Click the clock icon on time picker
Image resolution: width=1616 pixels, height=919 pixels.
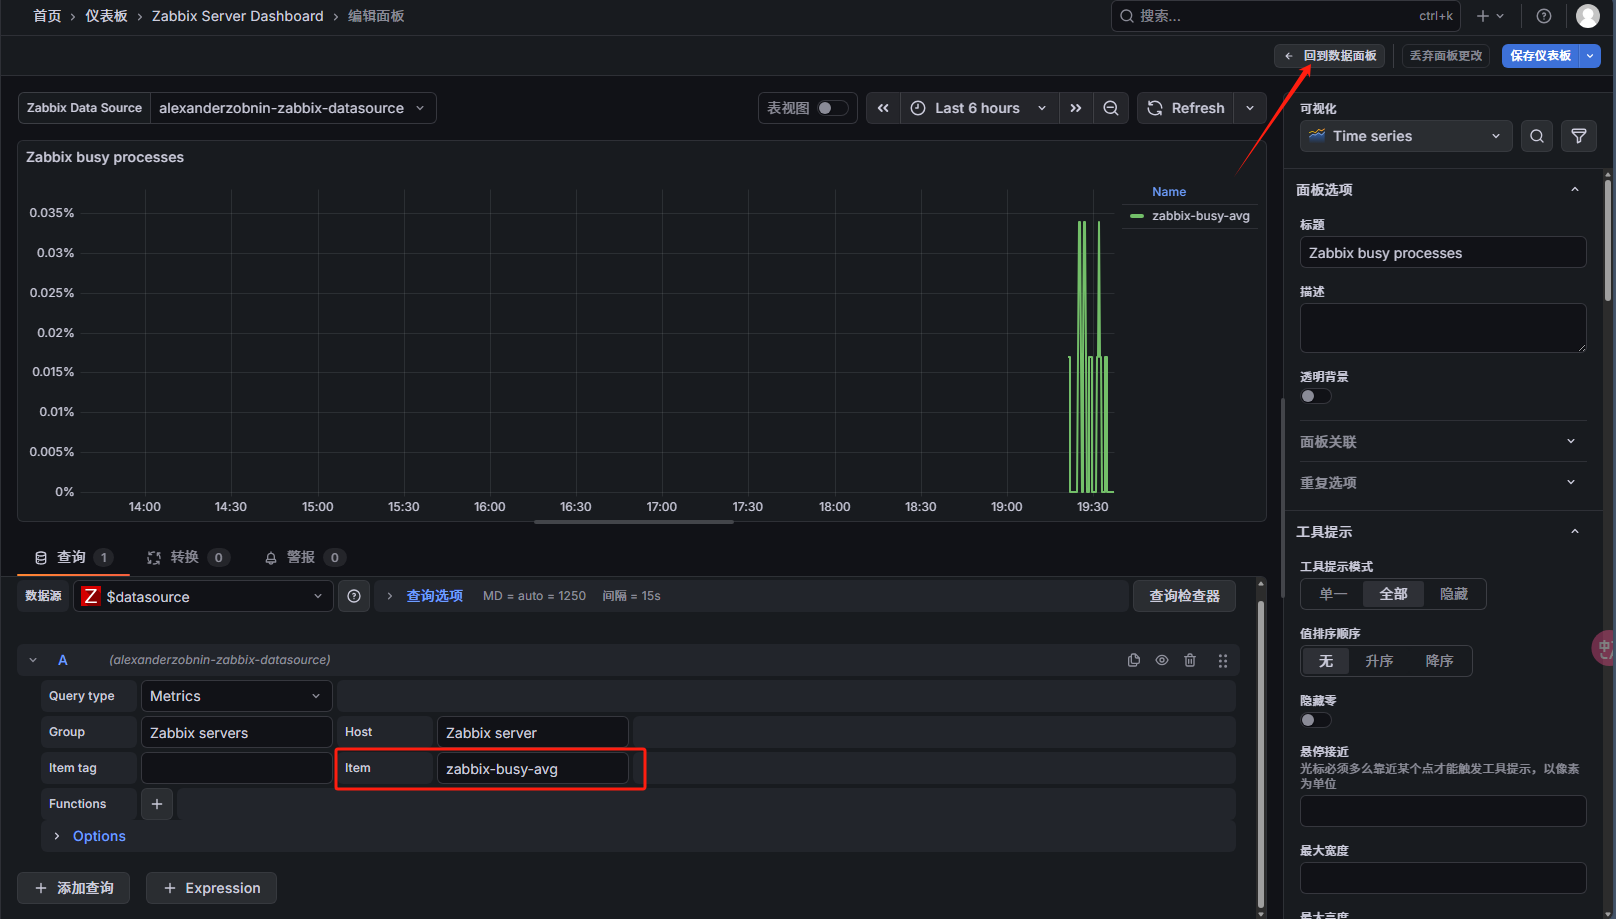(x=918, y=108)
